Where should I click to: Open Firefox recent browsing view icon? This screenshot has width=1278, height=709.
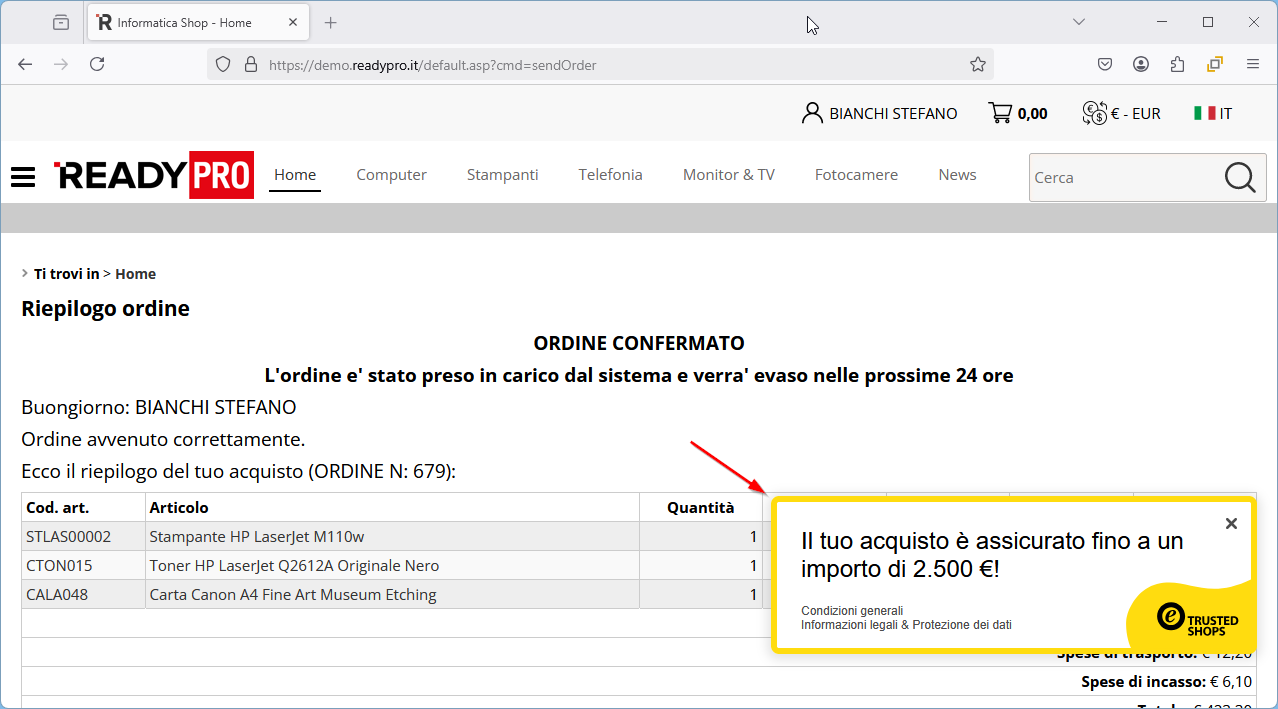(61, 22)
